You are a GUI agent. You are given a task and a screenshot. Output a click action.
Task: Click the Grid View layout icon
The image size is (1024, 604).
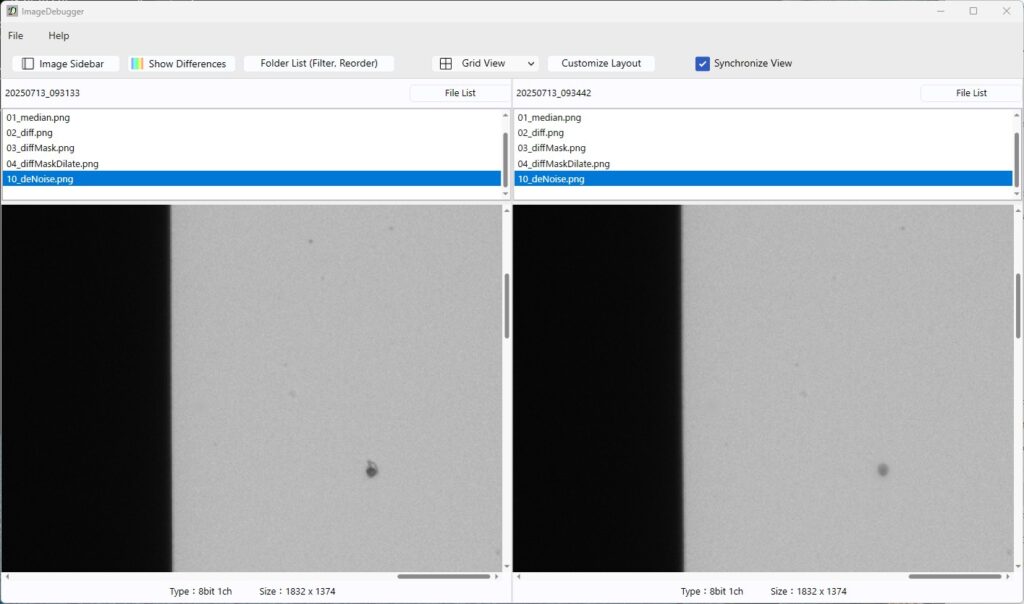tap(446, 64)
